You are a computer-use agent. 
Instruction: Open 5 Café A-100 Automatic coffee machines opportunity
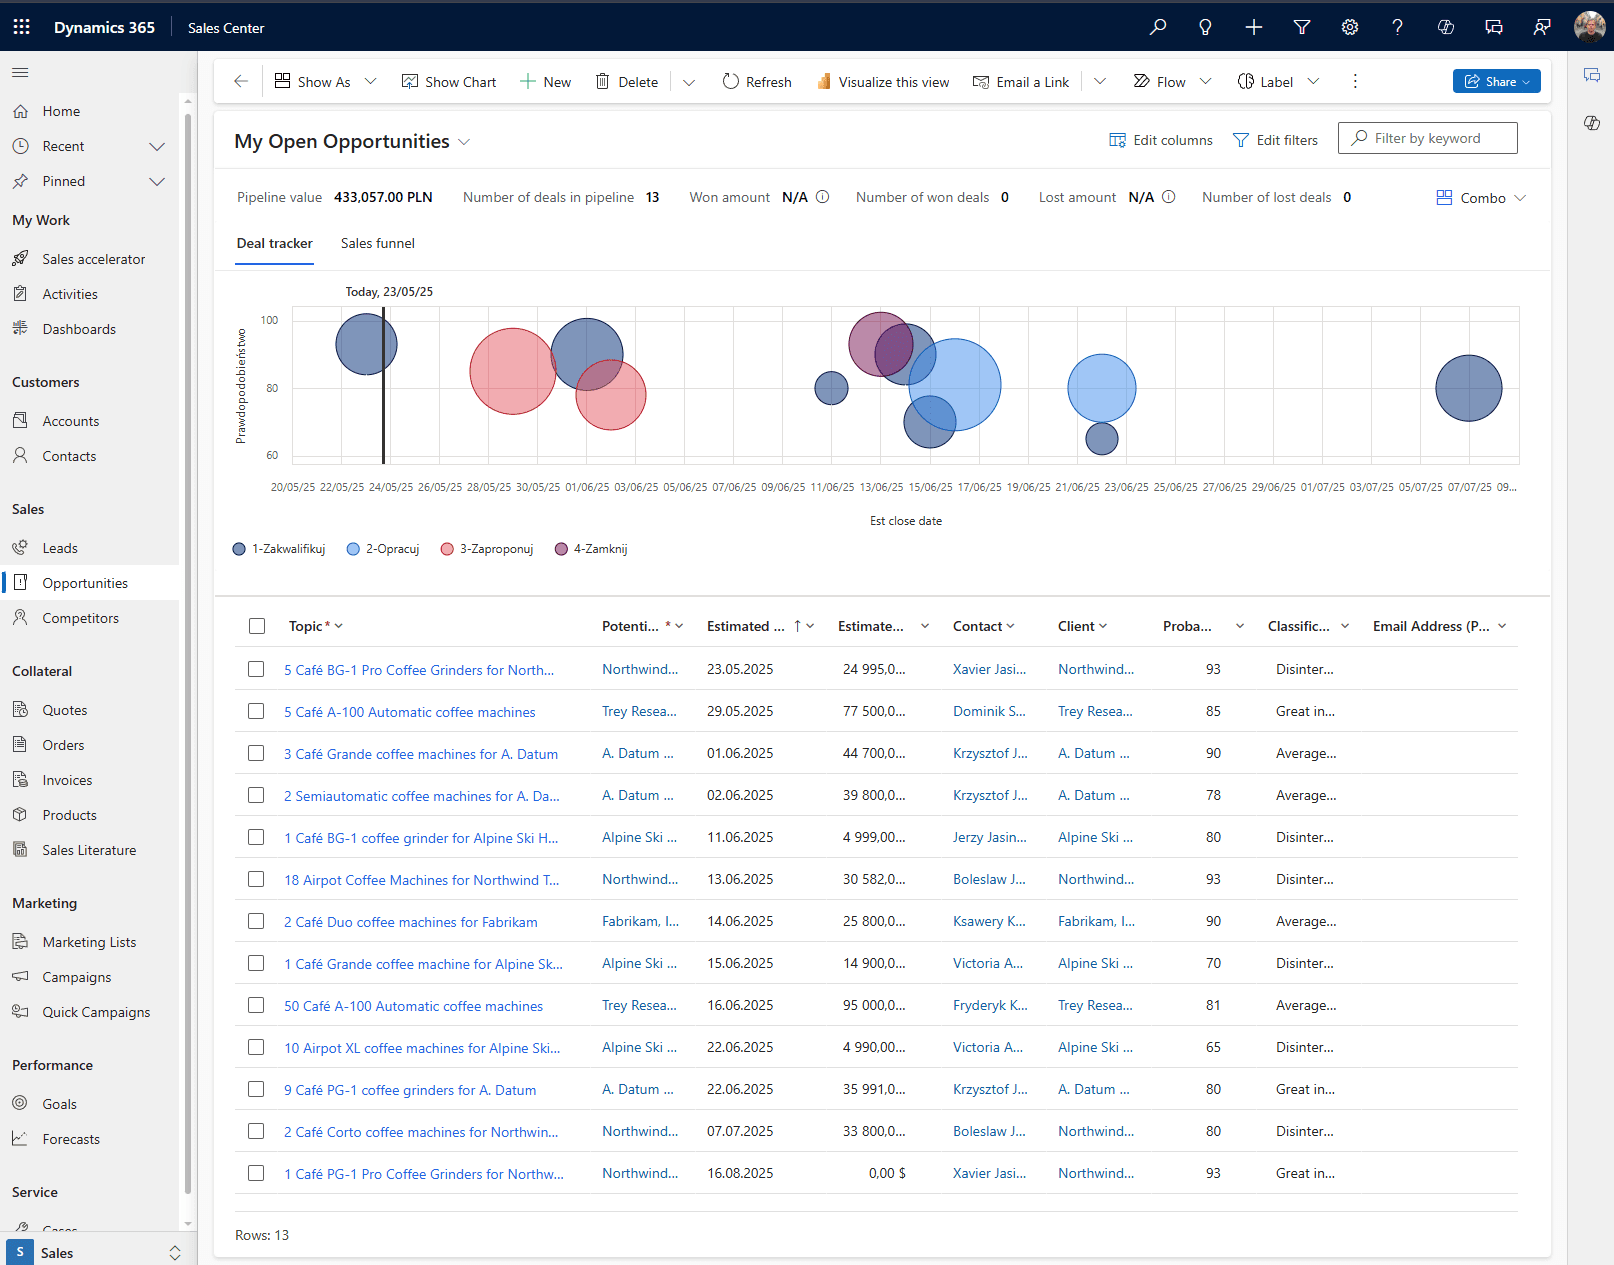(x=410, y=712)
